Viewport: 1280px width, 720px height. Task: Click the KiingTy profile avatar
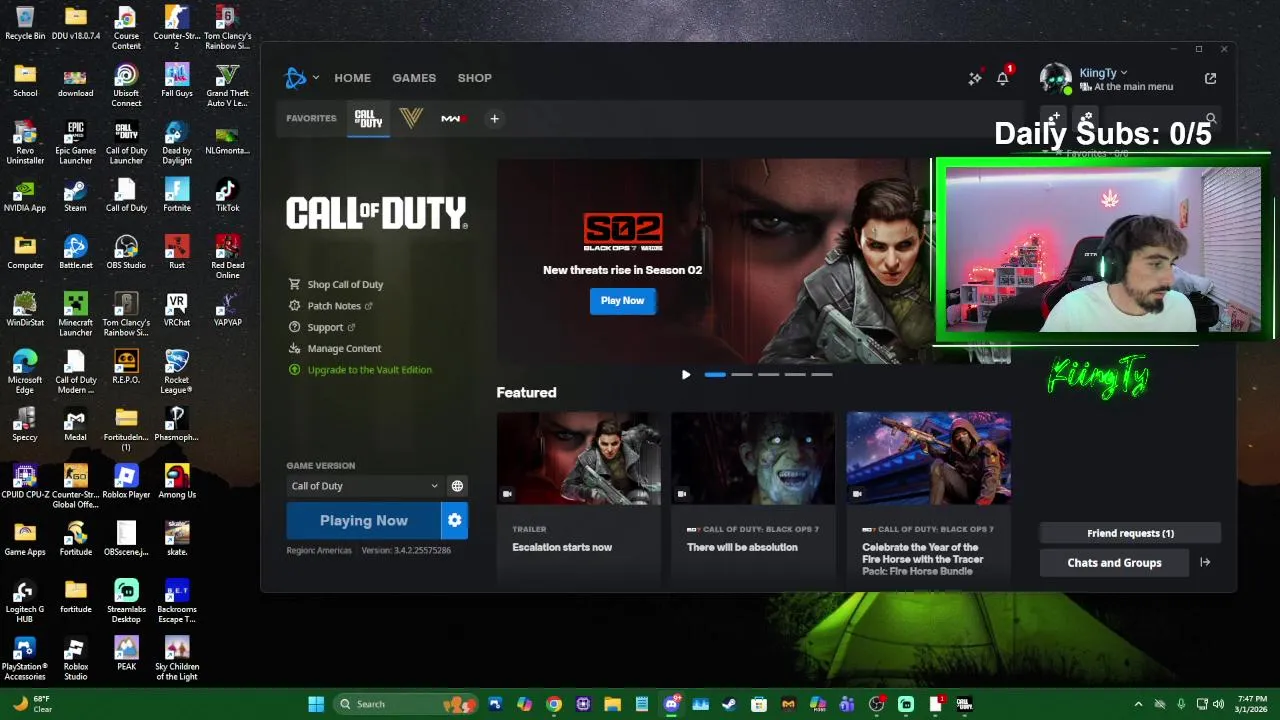pos(1055,78)
